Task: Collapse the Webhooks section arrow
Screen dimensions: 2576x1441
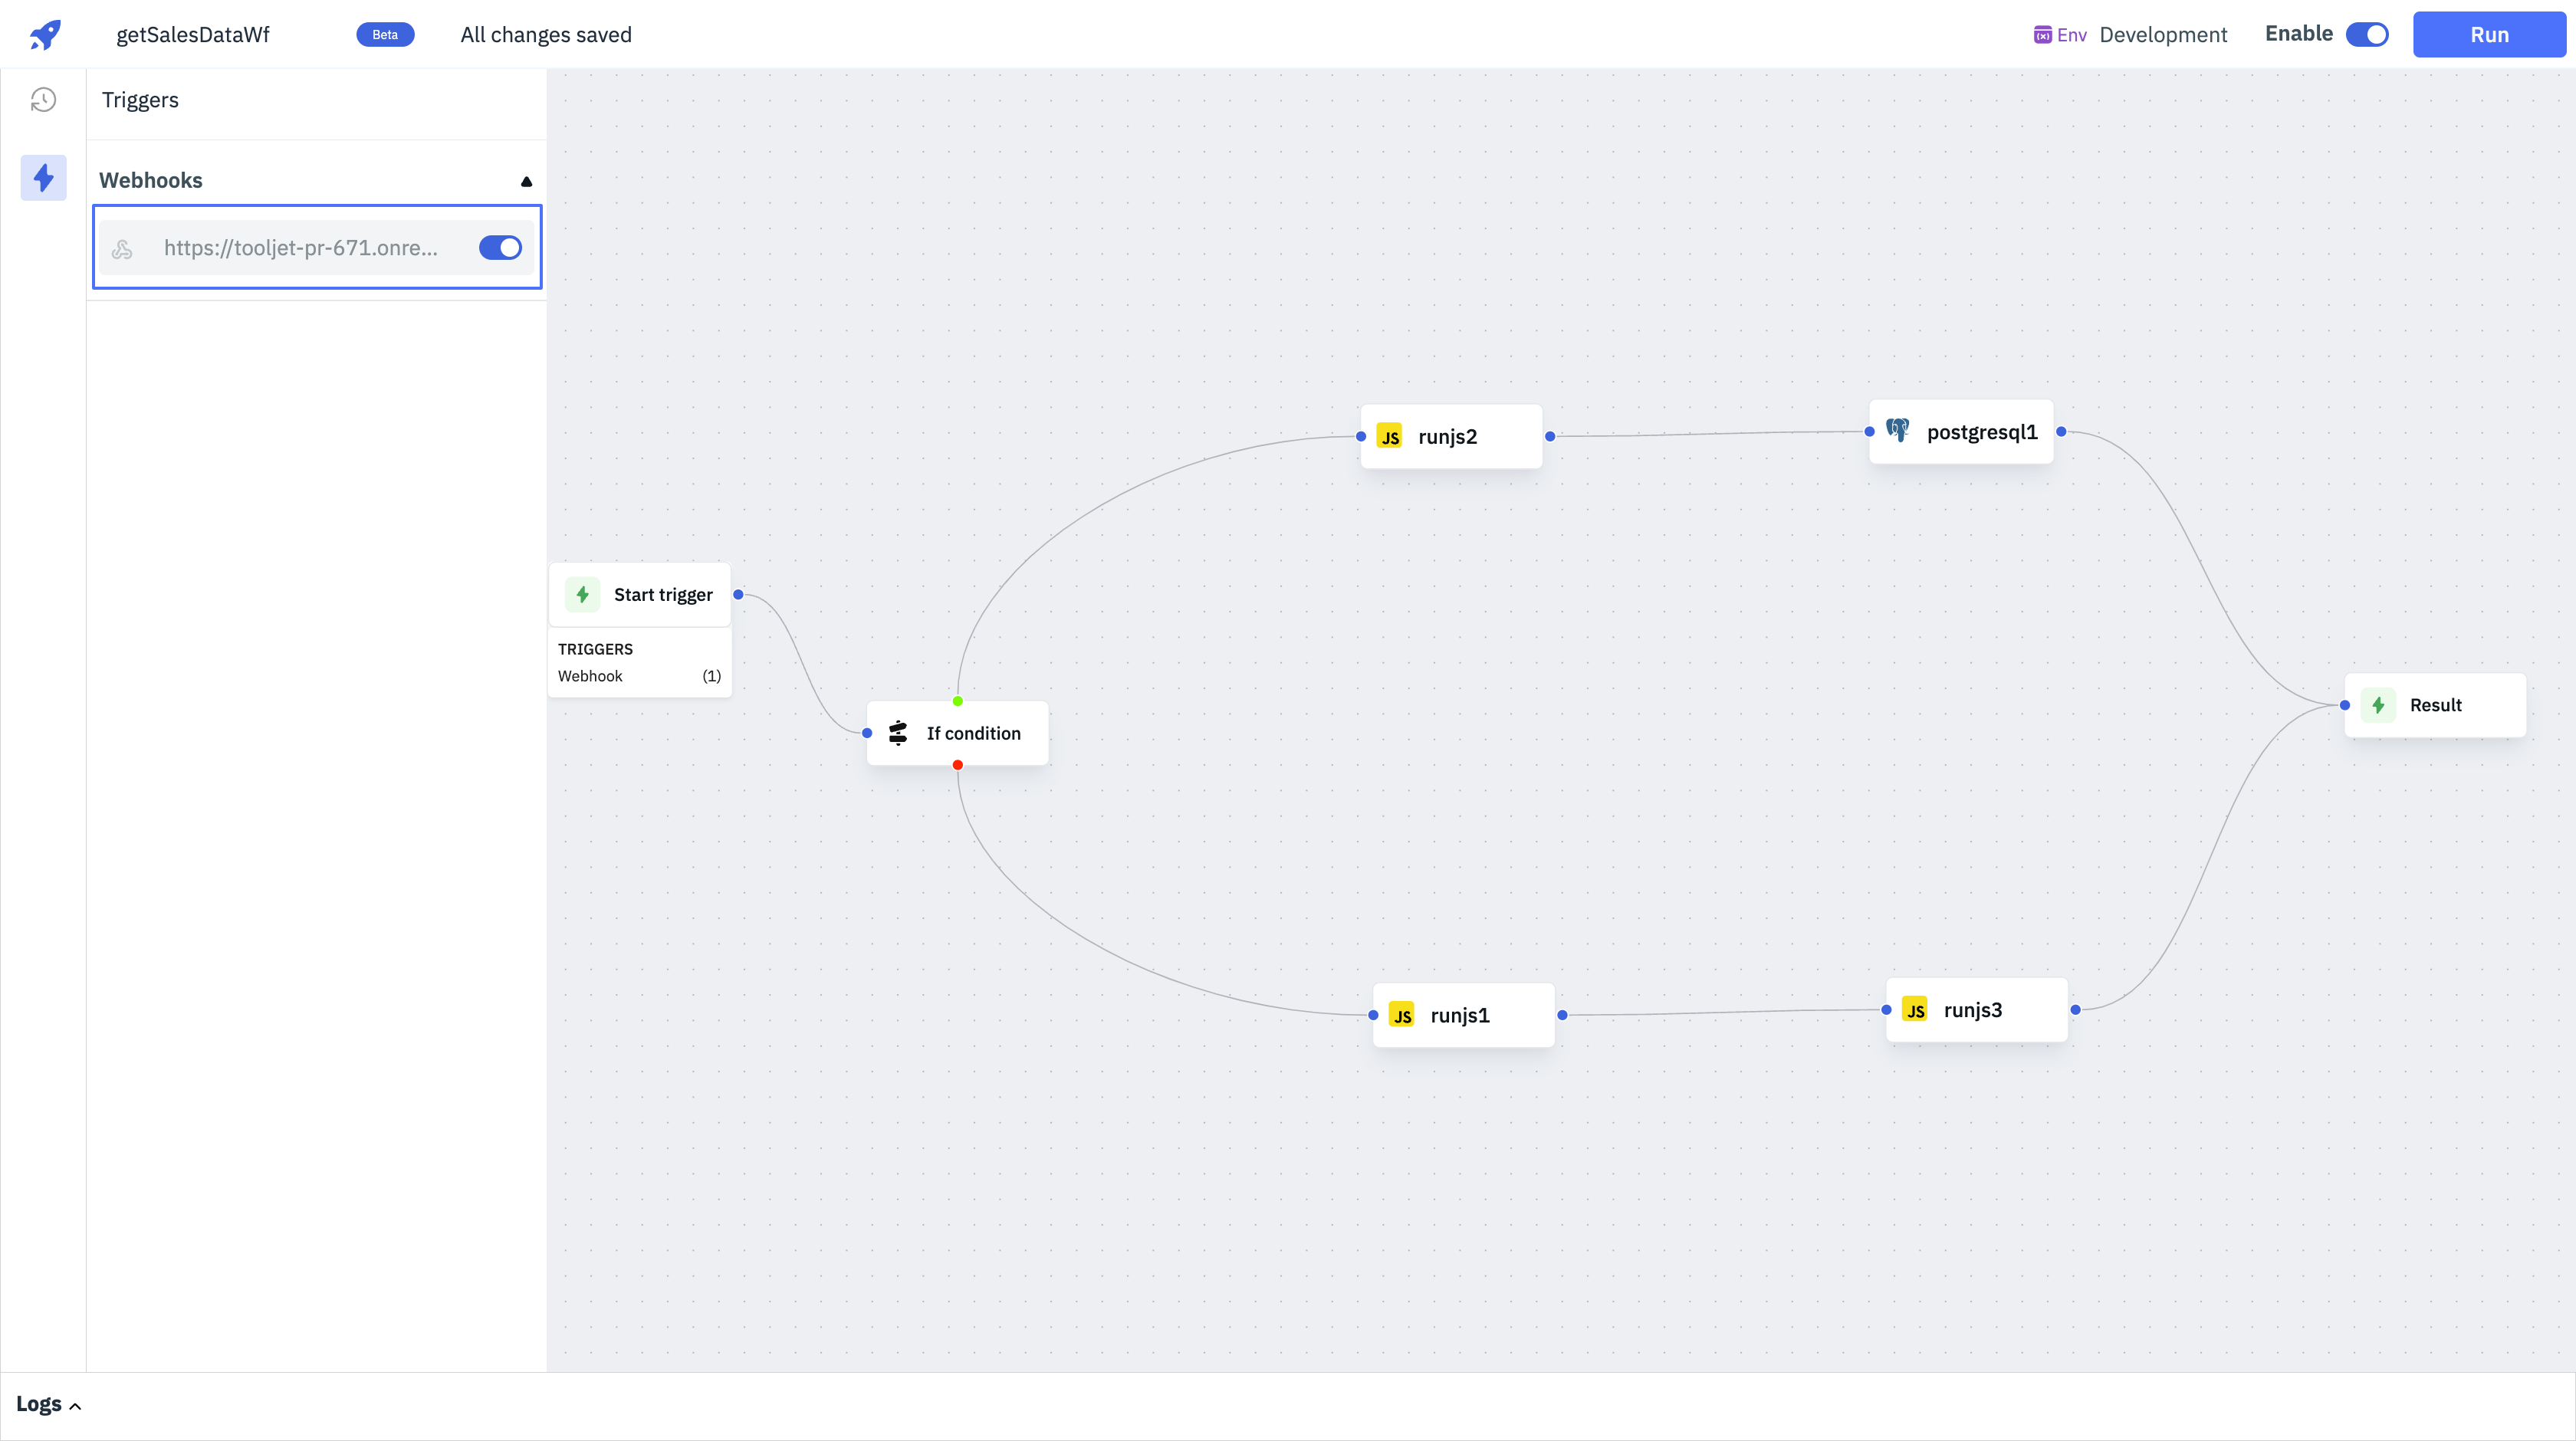Action: click(x=526, y=181)
